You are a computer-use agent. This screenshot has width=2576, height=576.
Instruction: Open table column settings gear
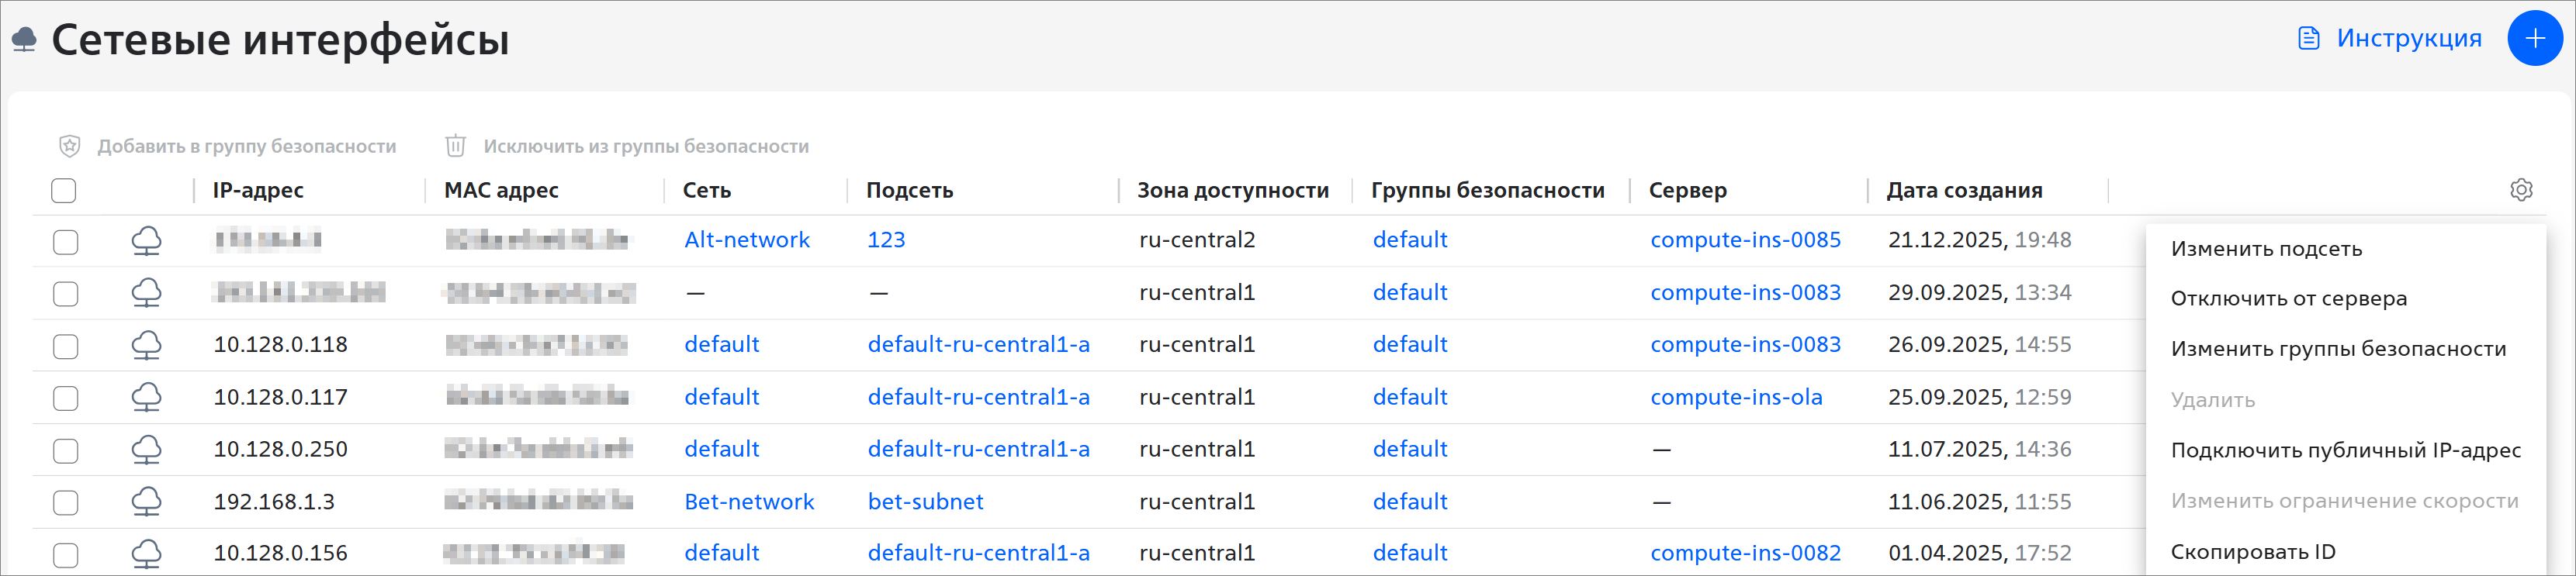(2521, 190)
